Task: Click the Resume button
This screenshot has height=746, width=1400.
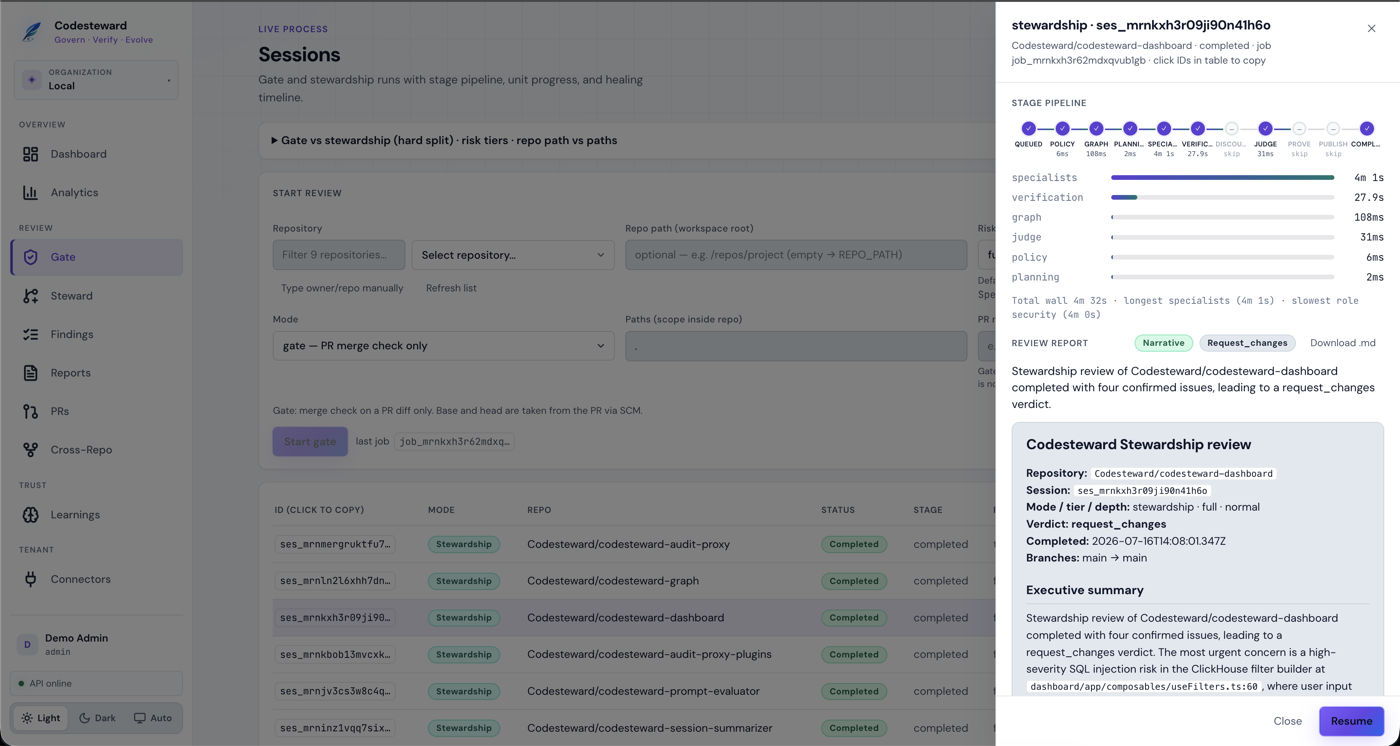Action: coord(1351,721)
